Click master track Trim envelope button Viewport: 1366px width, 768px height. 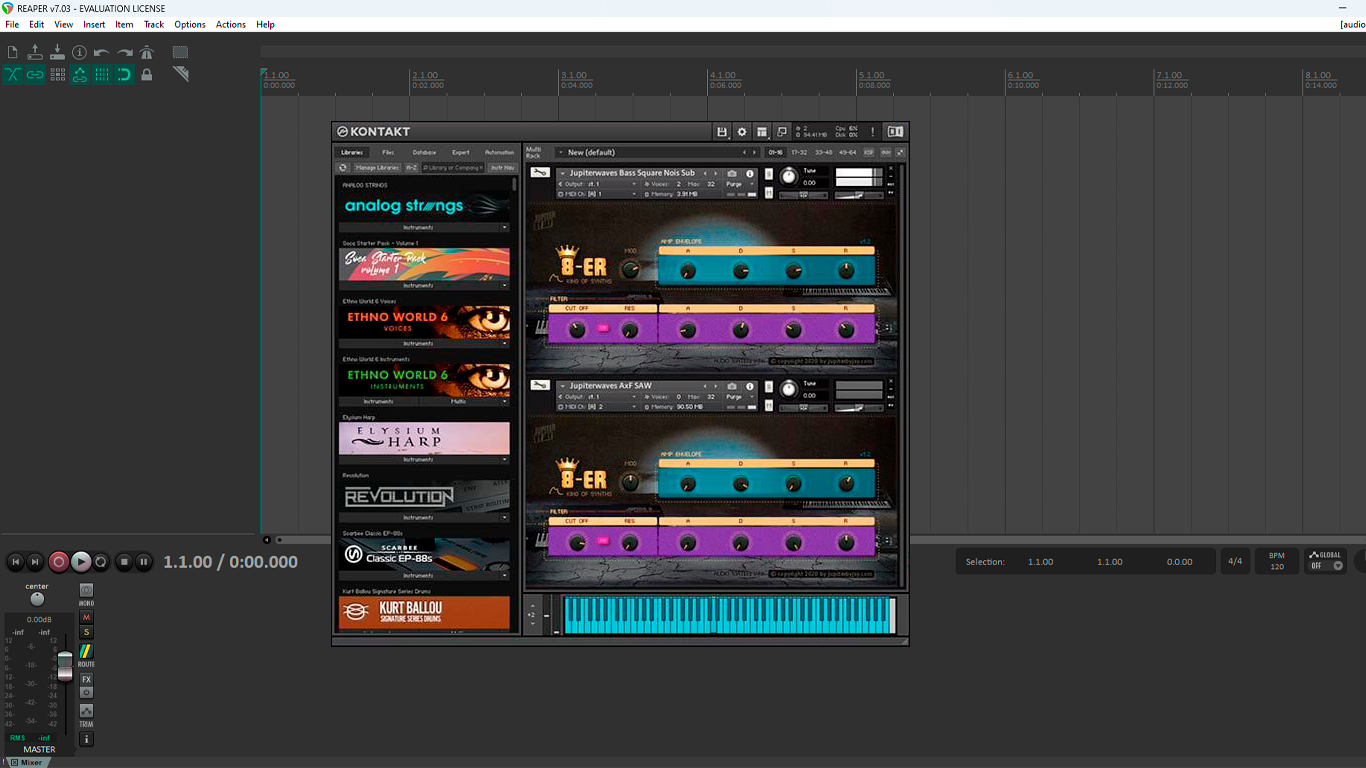click(x=86, y=710)
